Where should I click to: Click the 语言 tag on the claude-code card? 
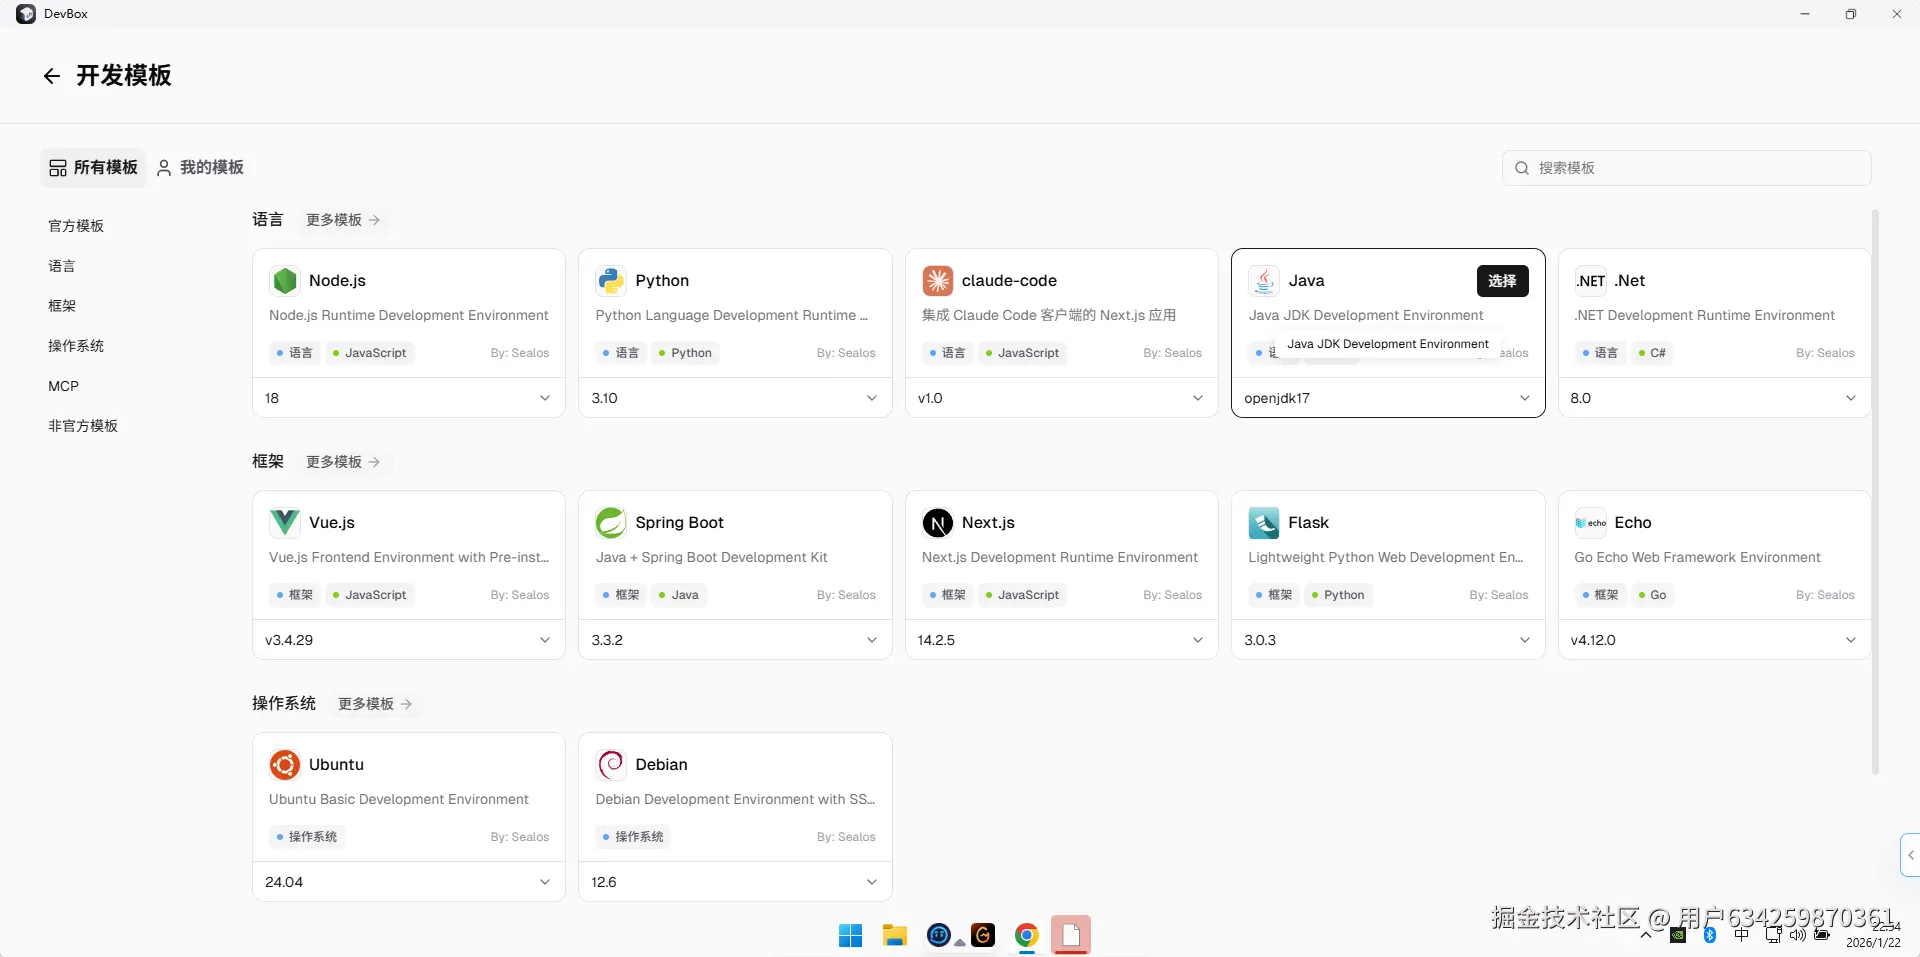pos(948,353)
